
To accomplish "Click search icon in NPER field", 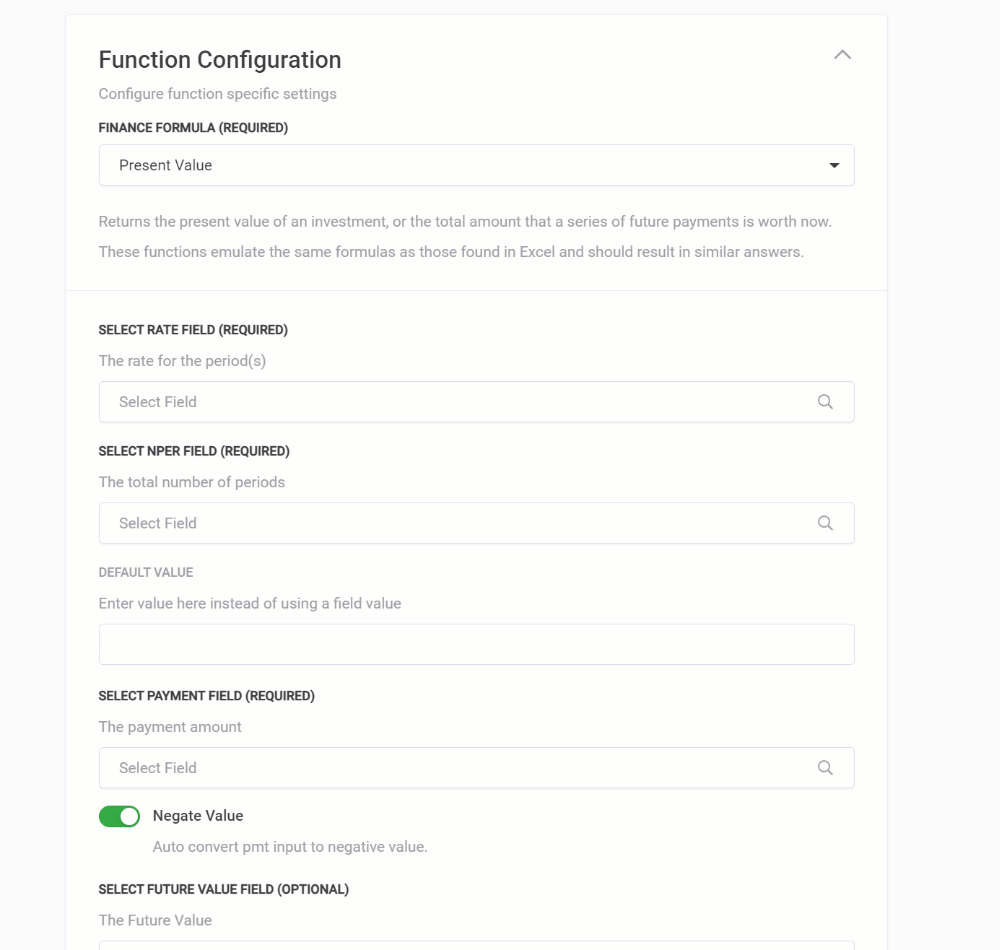I will pos(825,523).
